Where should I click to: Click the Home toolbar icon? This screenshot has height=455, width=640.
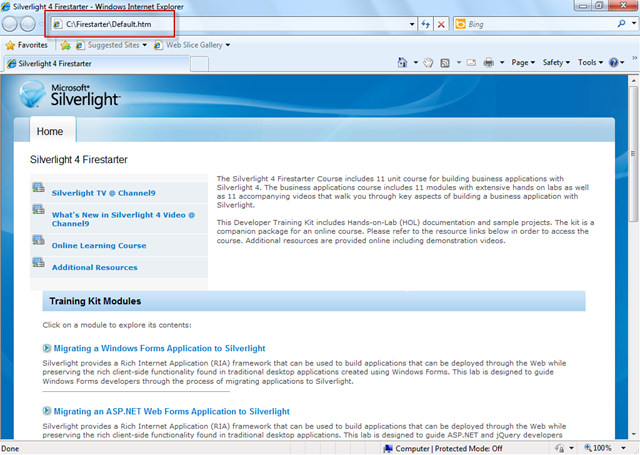[x=402, y=62]
